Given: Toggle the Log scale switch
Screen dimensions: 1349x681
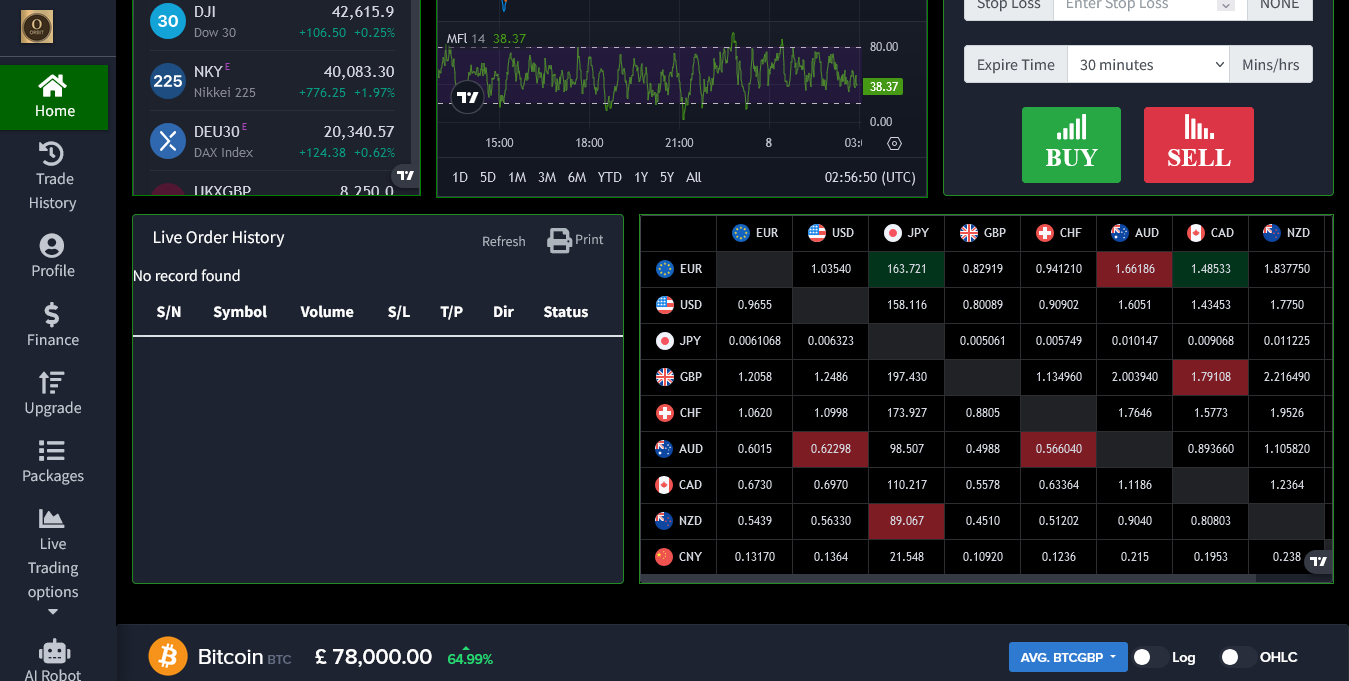Looking at the screenshot, I should click(x=1150, y=657).
